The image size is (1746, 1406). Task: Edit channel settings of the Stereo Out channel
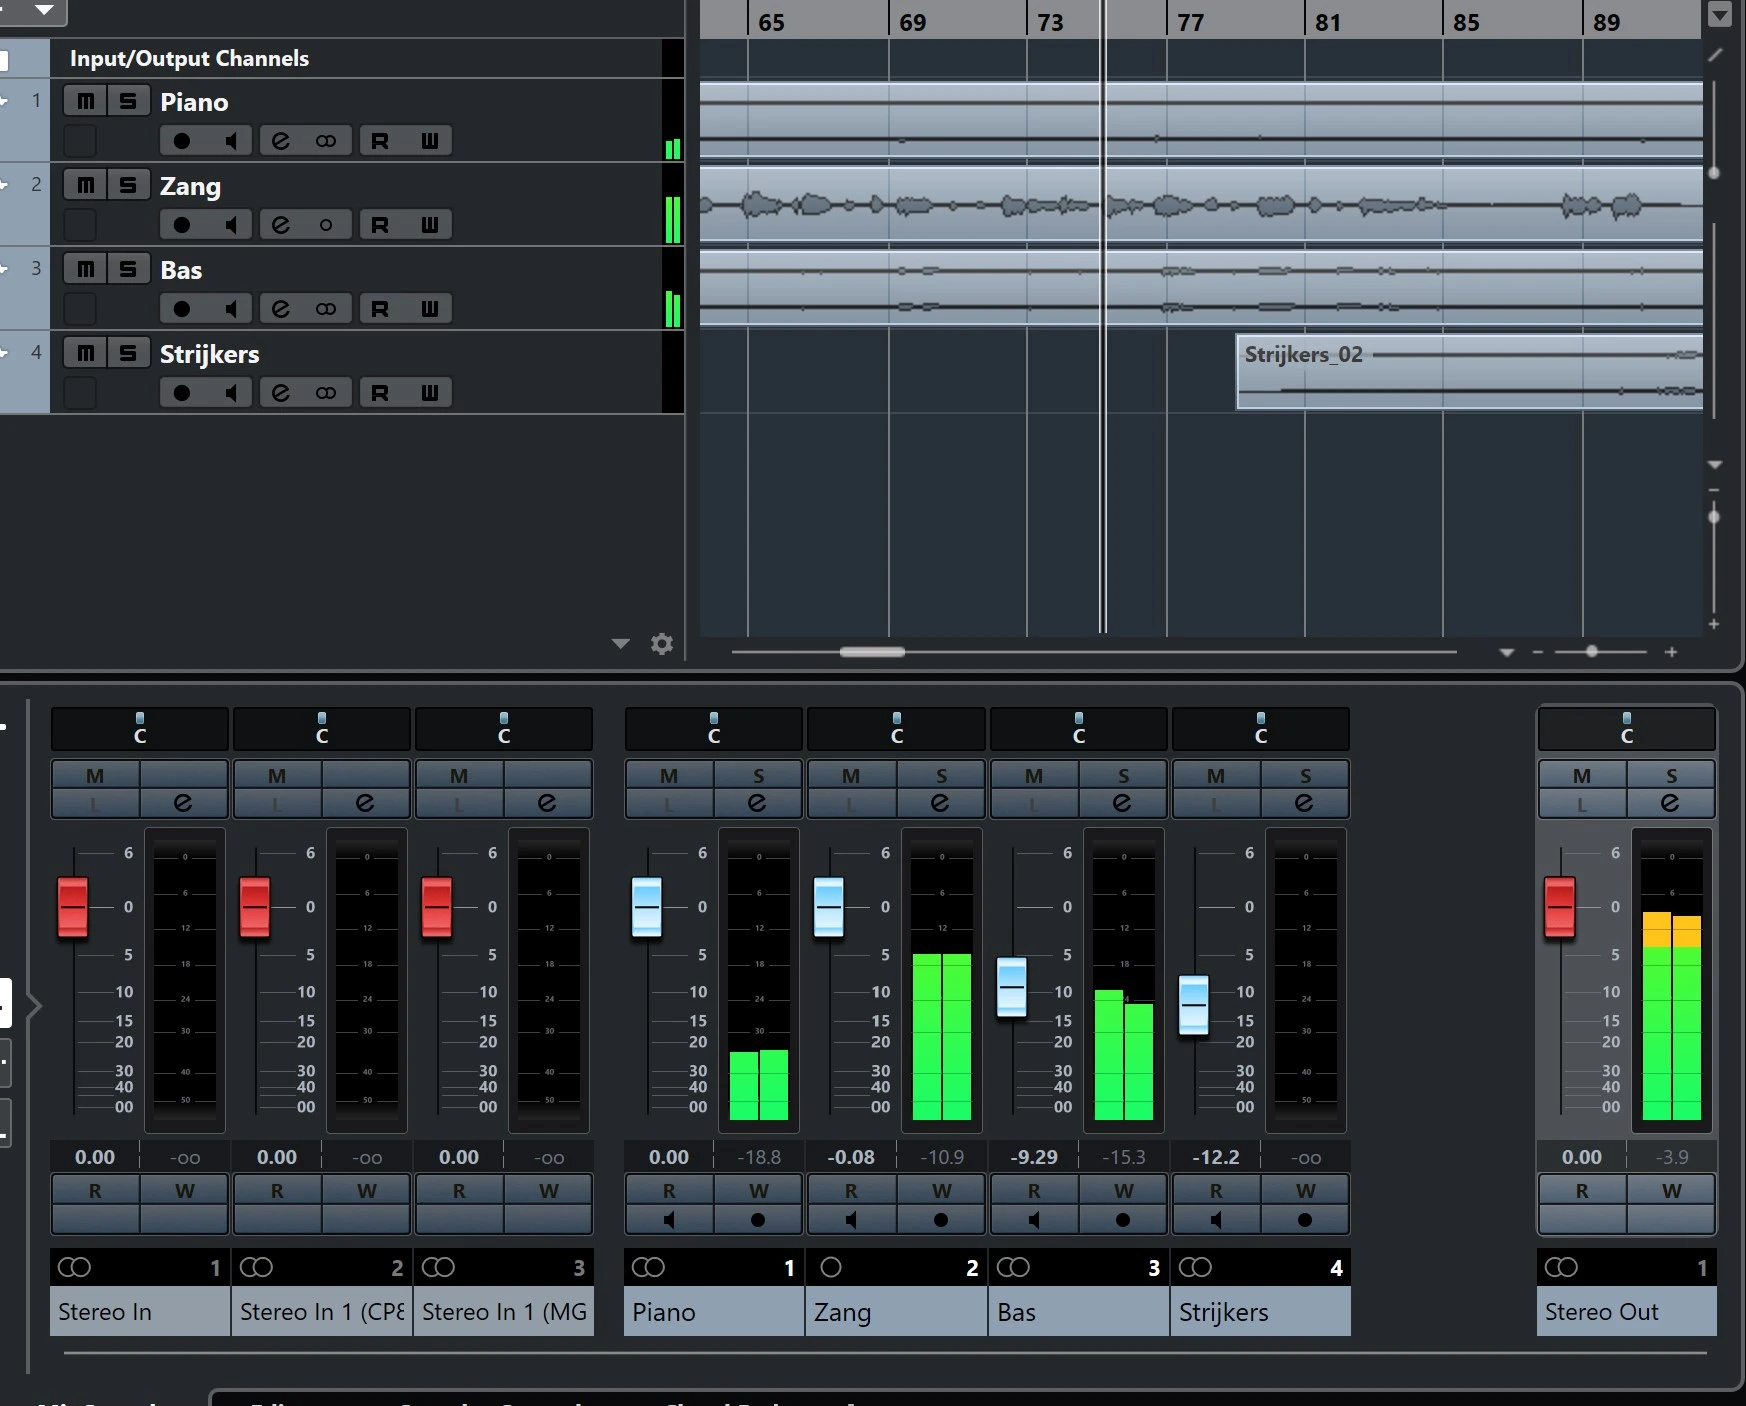(x=1670, y=803)
